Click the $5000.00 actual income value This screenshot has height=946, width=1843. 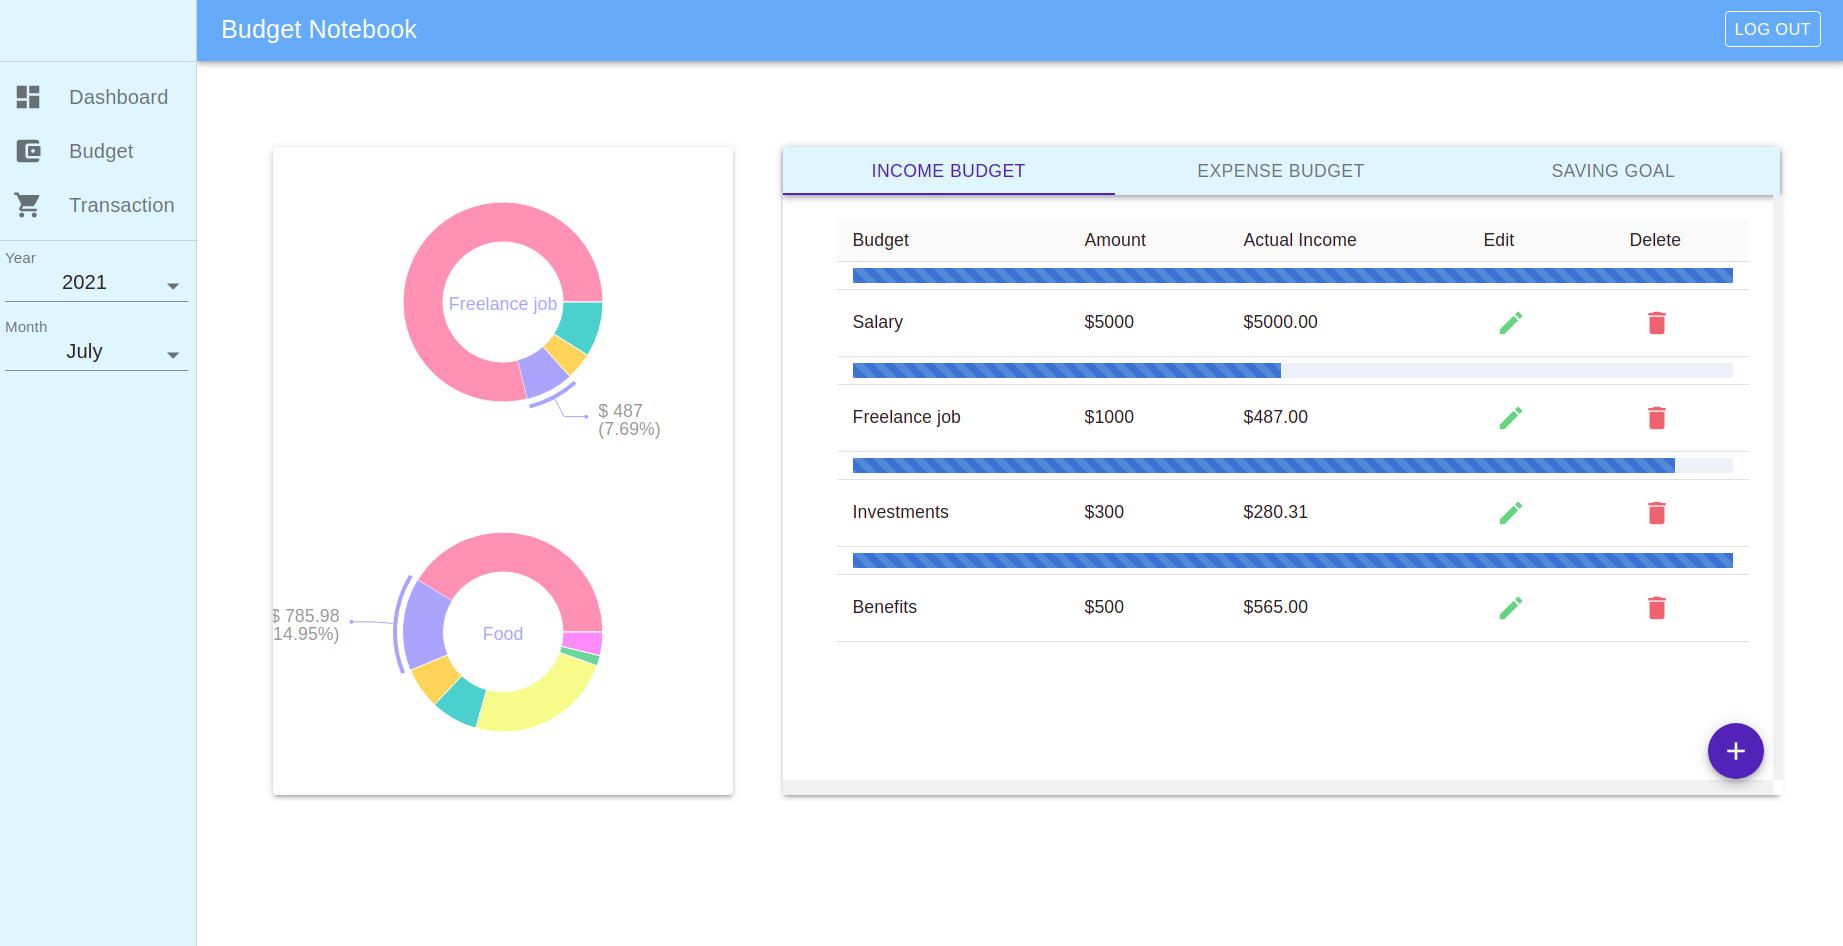coord(1280,322)
